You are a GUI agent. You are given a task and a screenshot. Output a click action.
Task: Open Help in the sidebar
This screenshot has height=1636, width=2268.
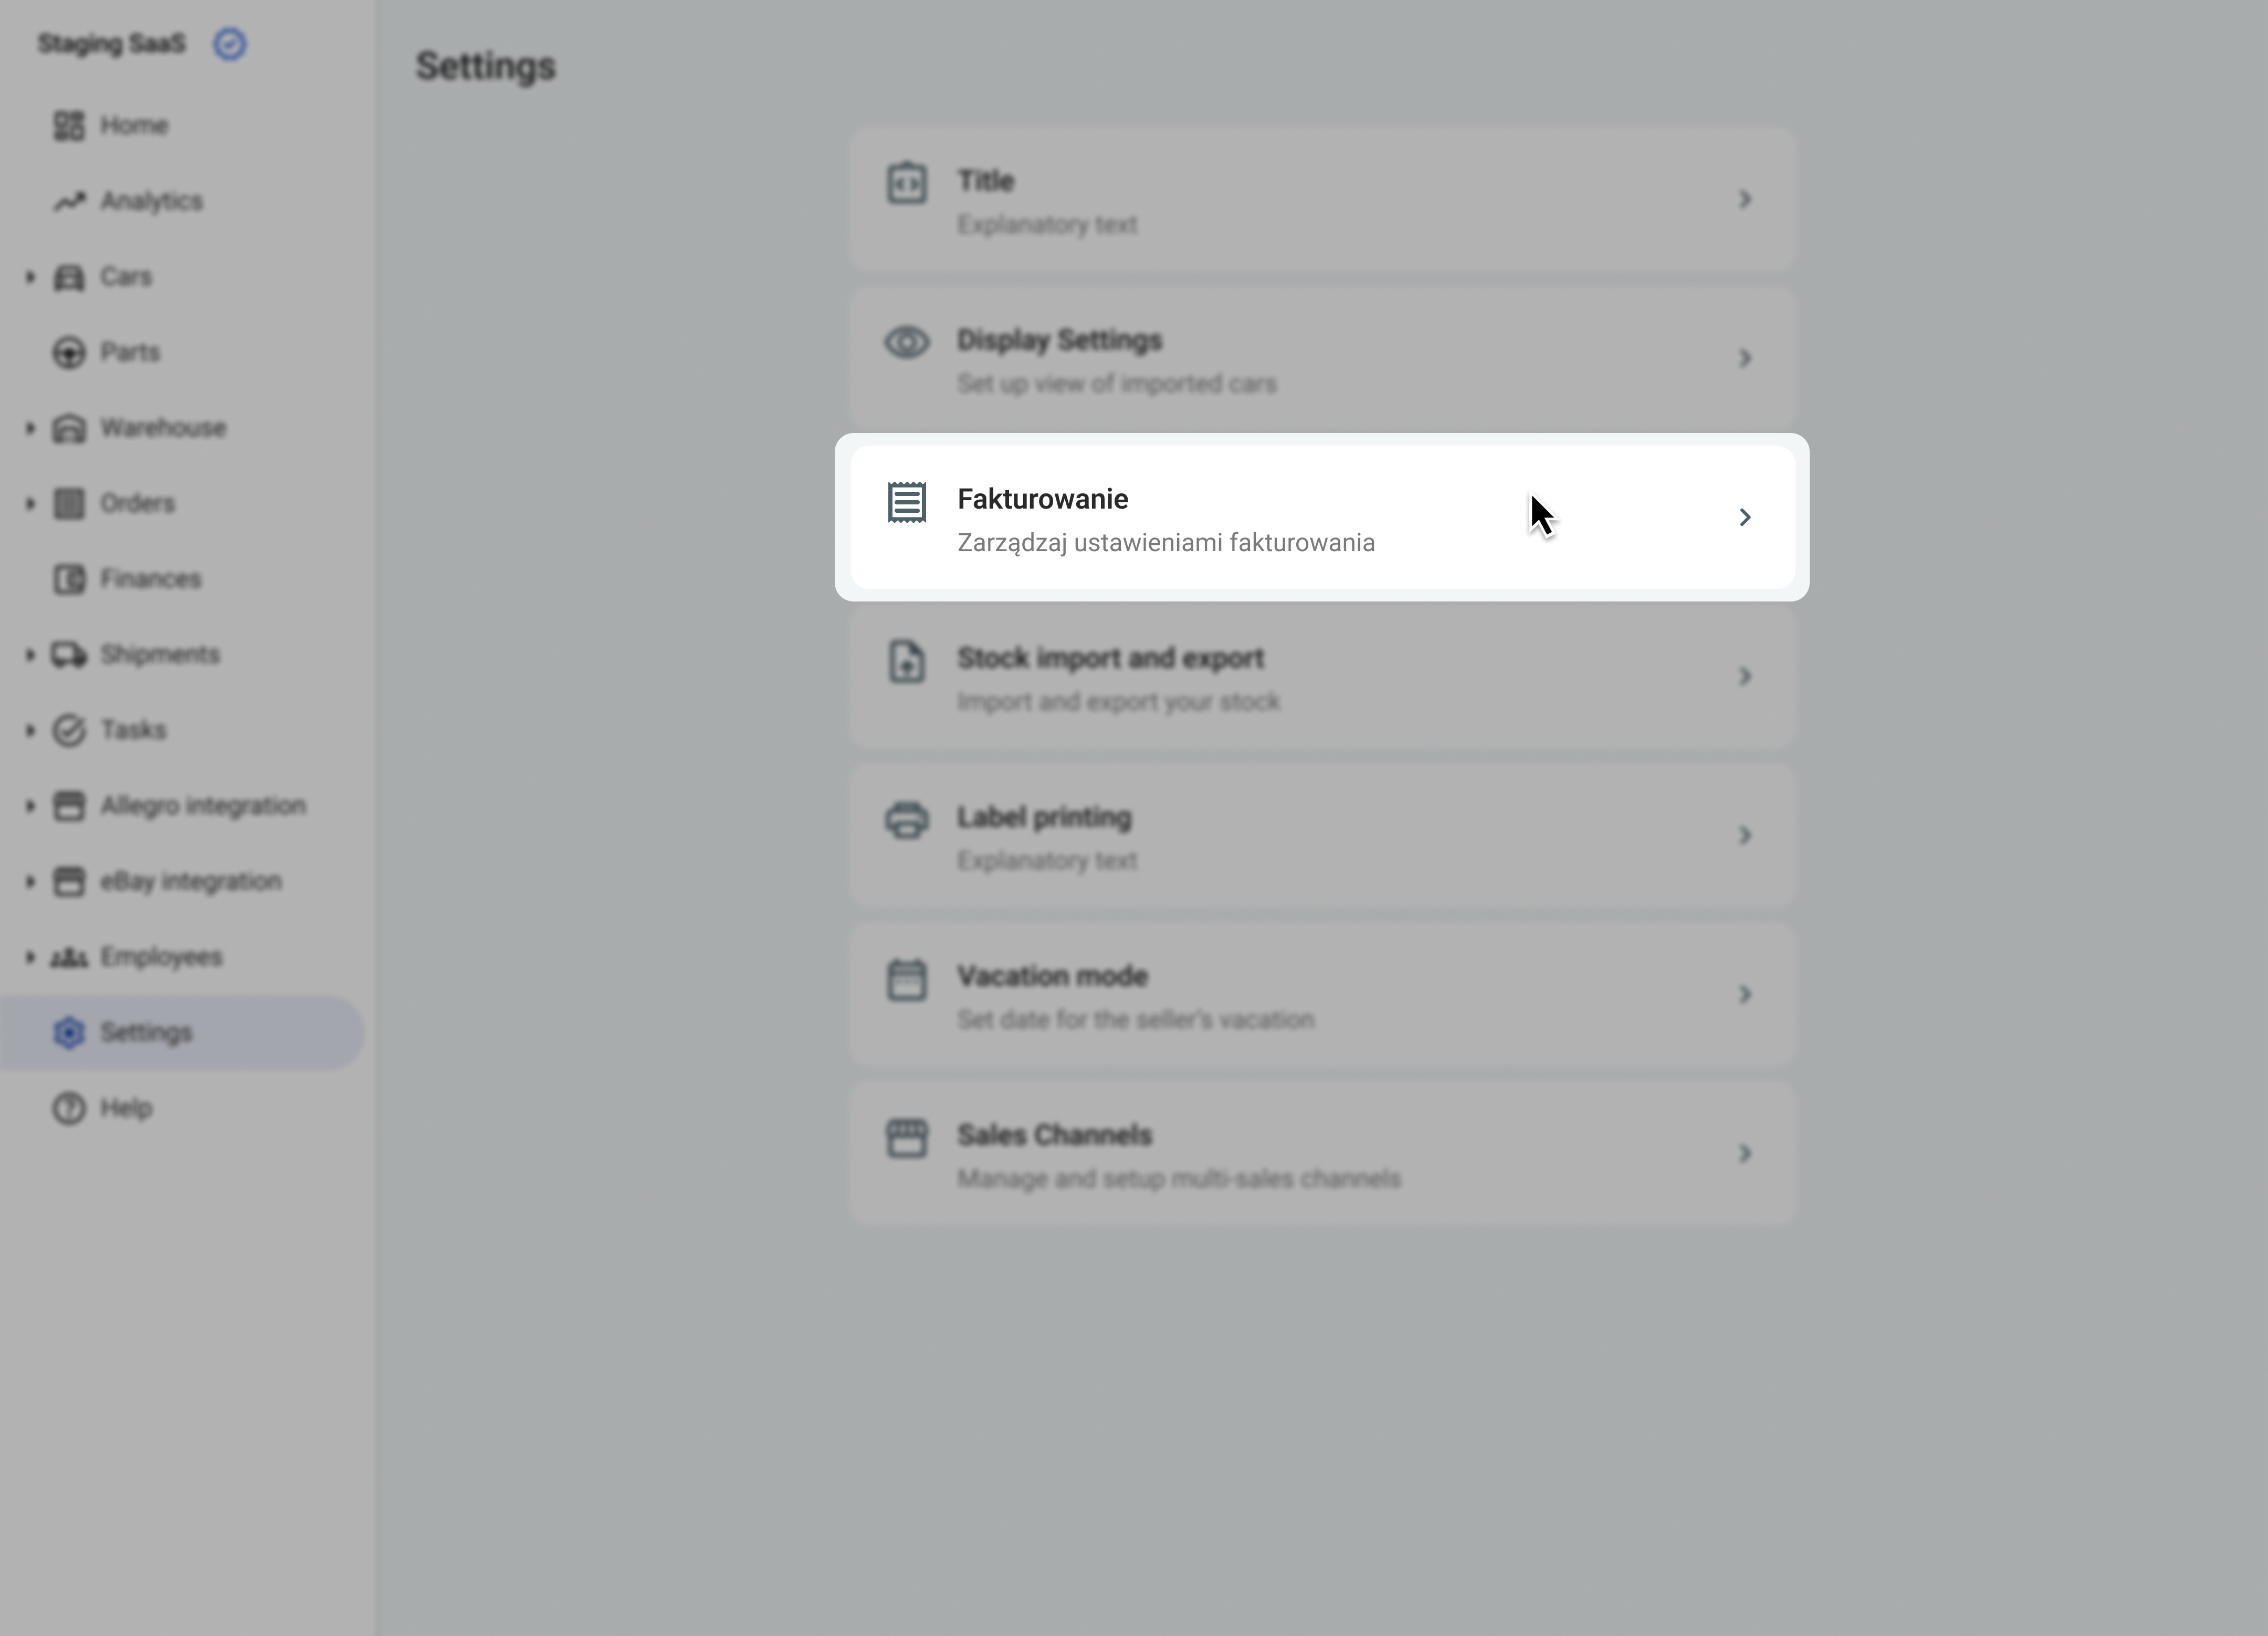tap(125, 1108)
